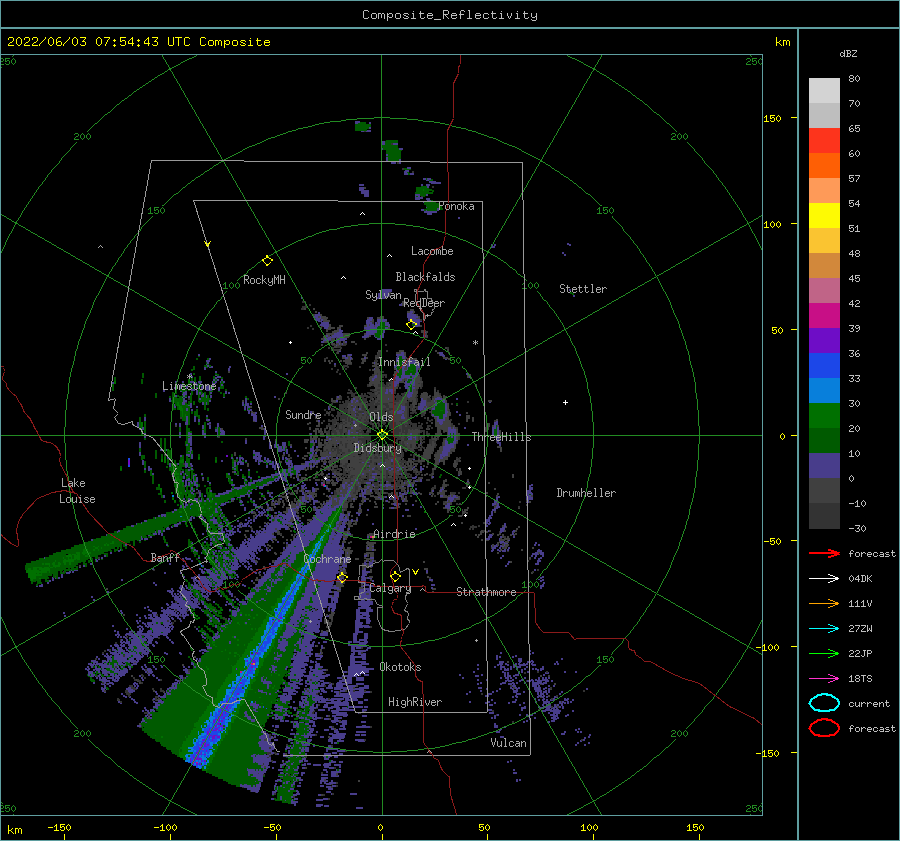The image size is (900, 841).
Task: Click the Lacombe city label
Action: pyautogui.click(x=432, y=251)
